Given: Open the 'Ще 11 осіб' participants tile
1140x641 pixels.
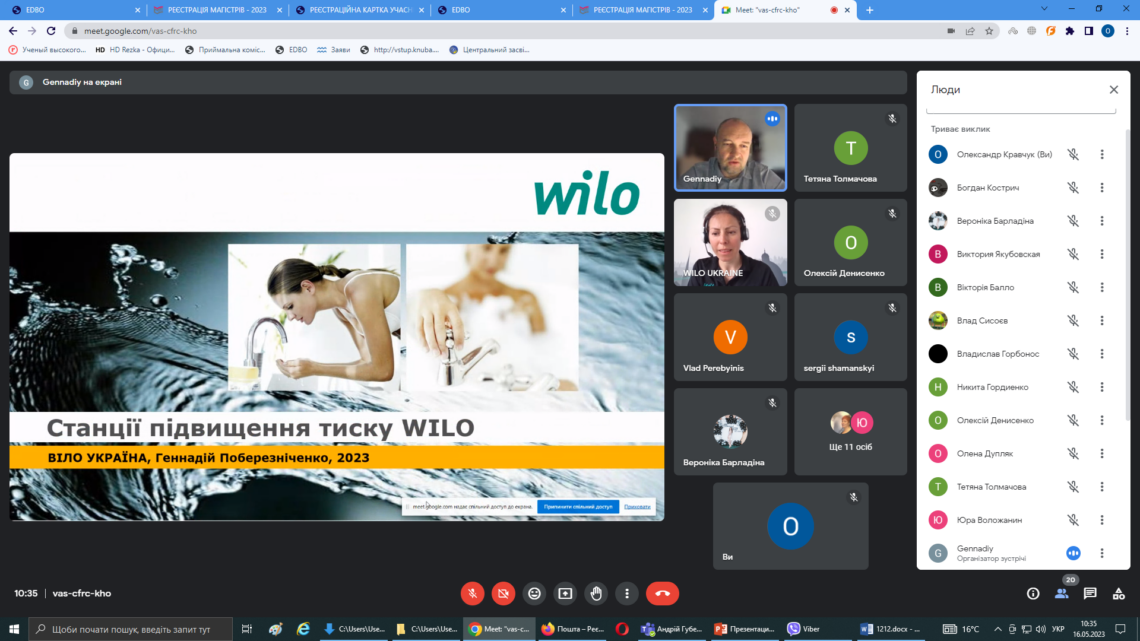Looking at the screenshot, I should click(851, 432).
